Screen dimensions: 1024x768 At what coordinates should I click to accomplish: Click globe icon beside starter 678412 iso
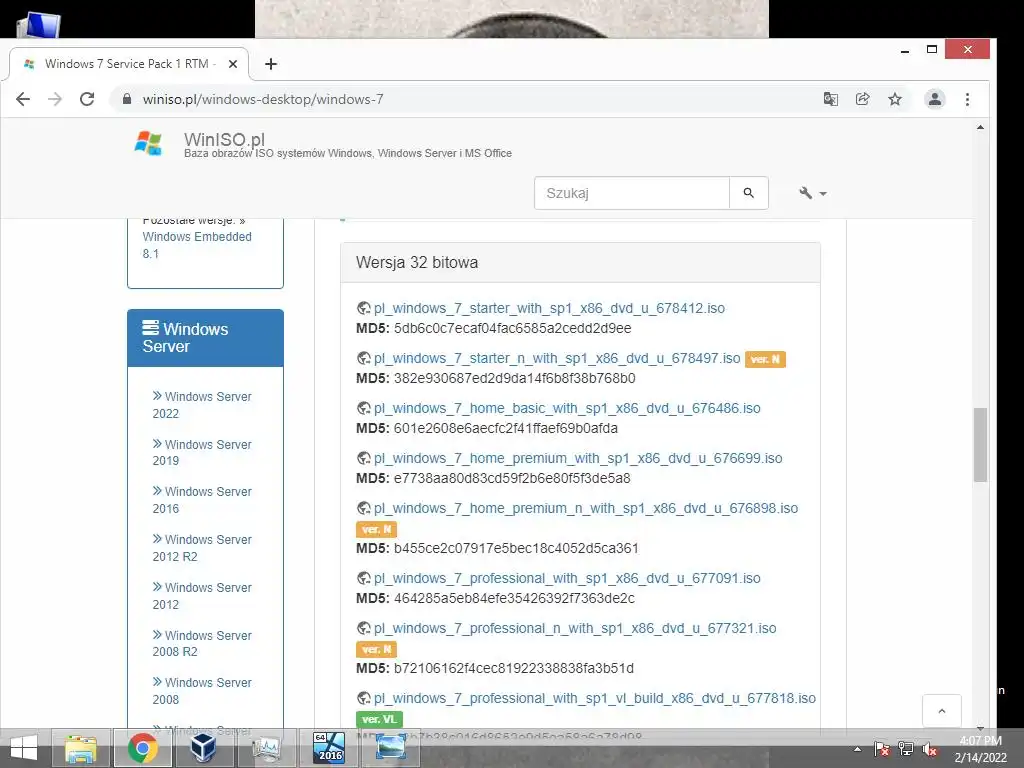[x=364, y=308]
